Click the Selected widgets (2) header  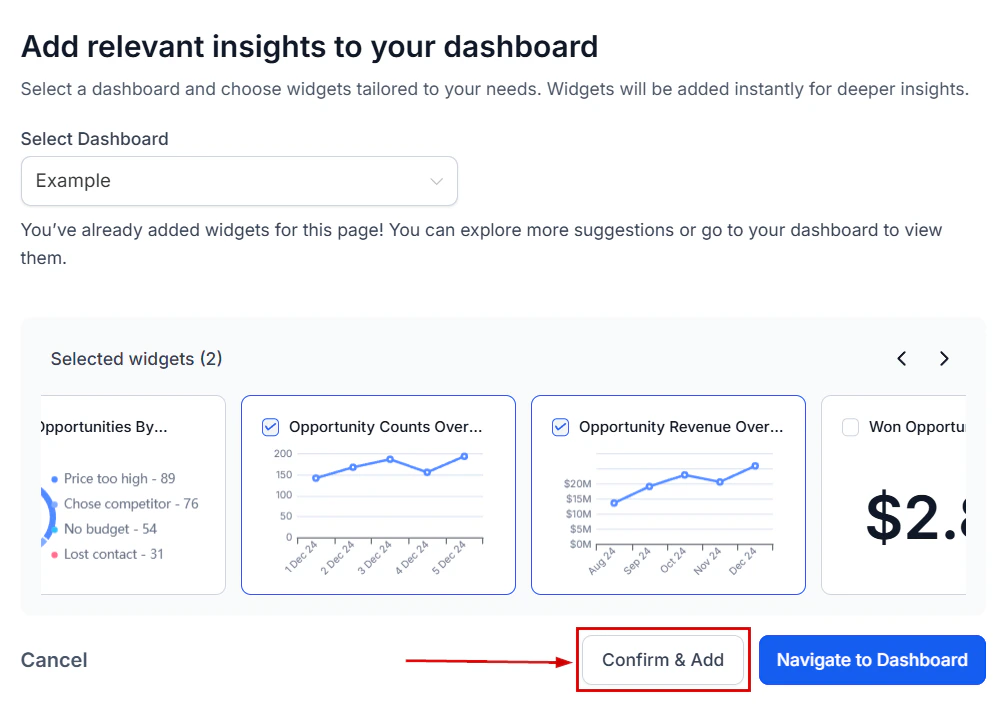pos(136,358)
